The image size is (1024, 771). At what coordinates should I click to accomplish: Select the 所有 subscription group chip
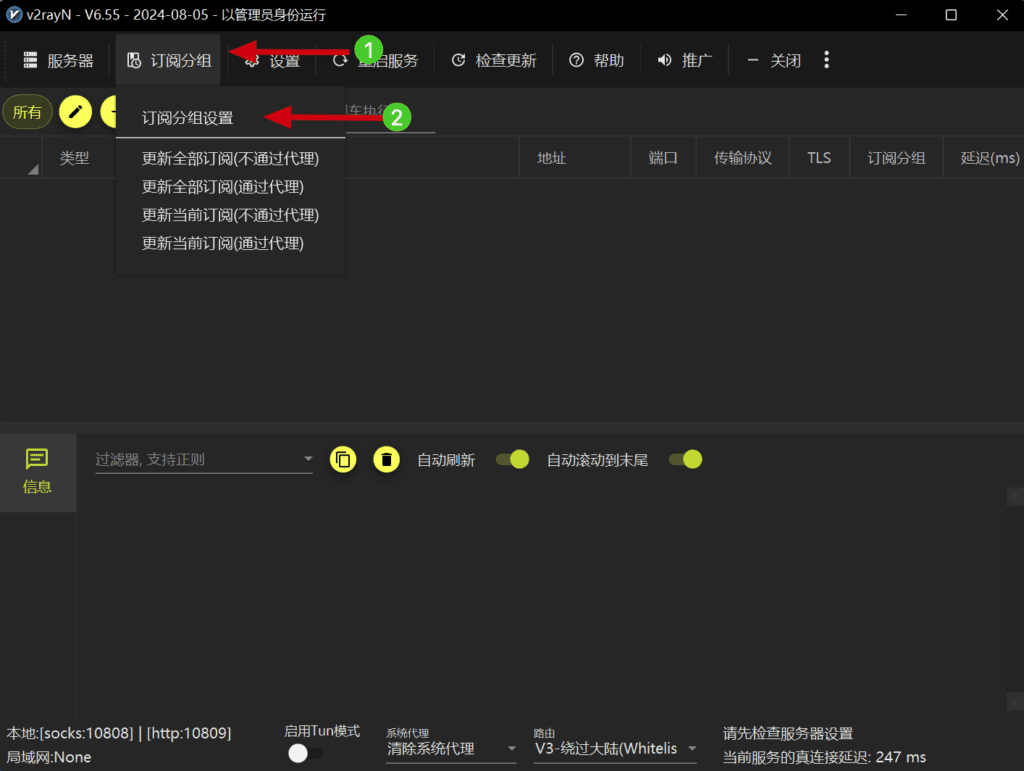pos(27,112)
